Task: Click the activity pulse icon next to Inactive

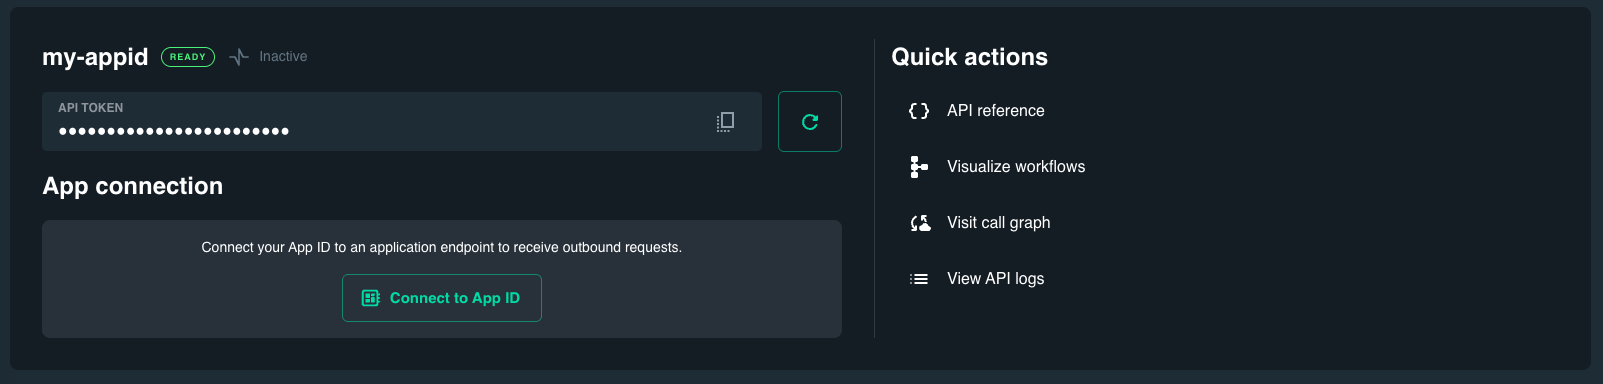Action: point(239,57)
